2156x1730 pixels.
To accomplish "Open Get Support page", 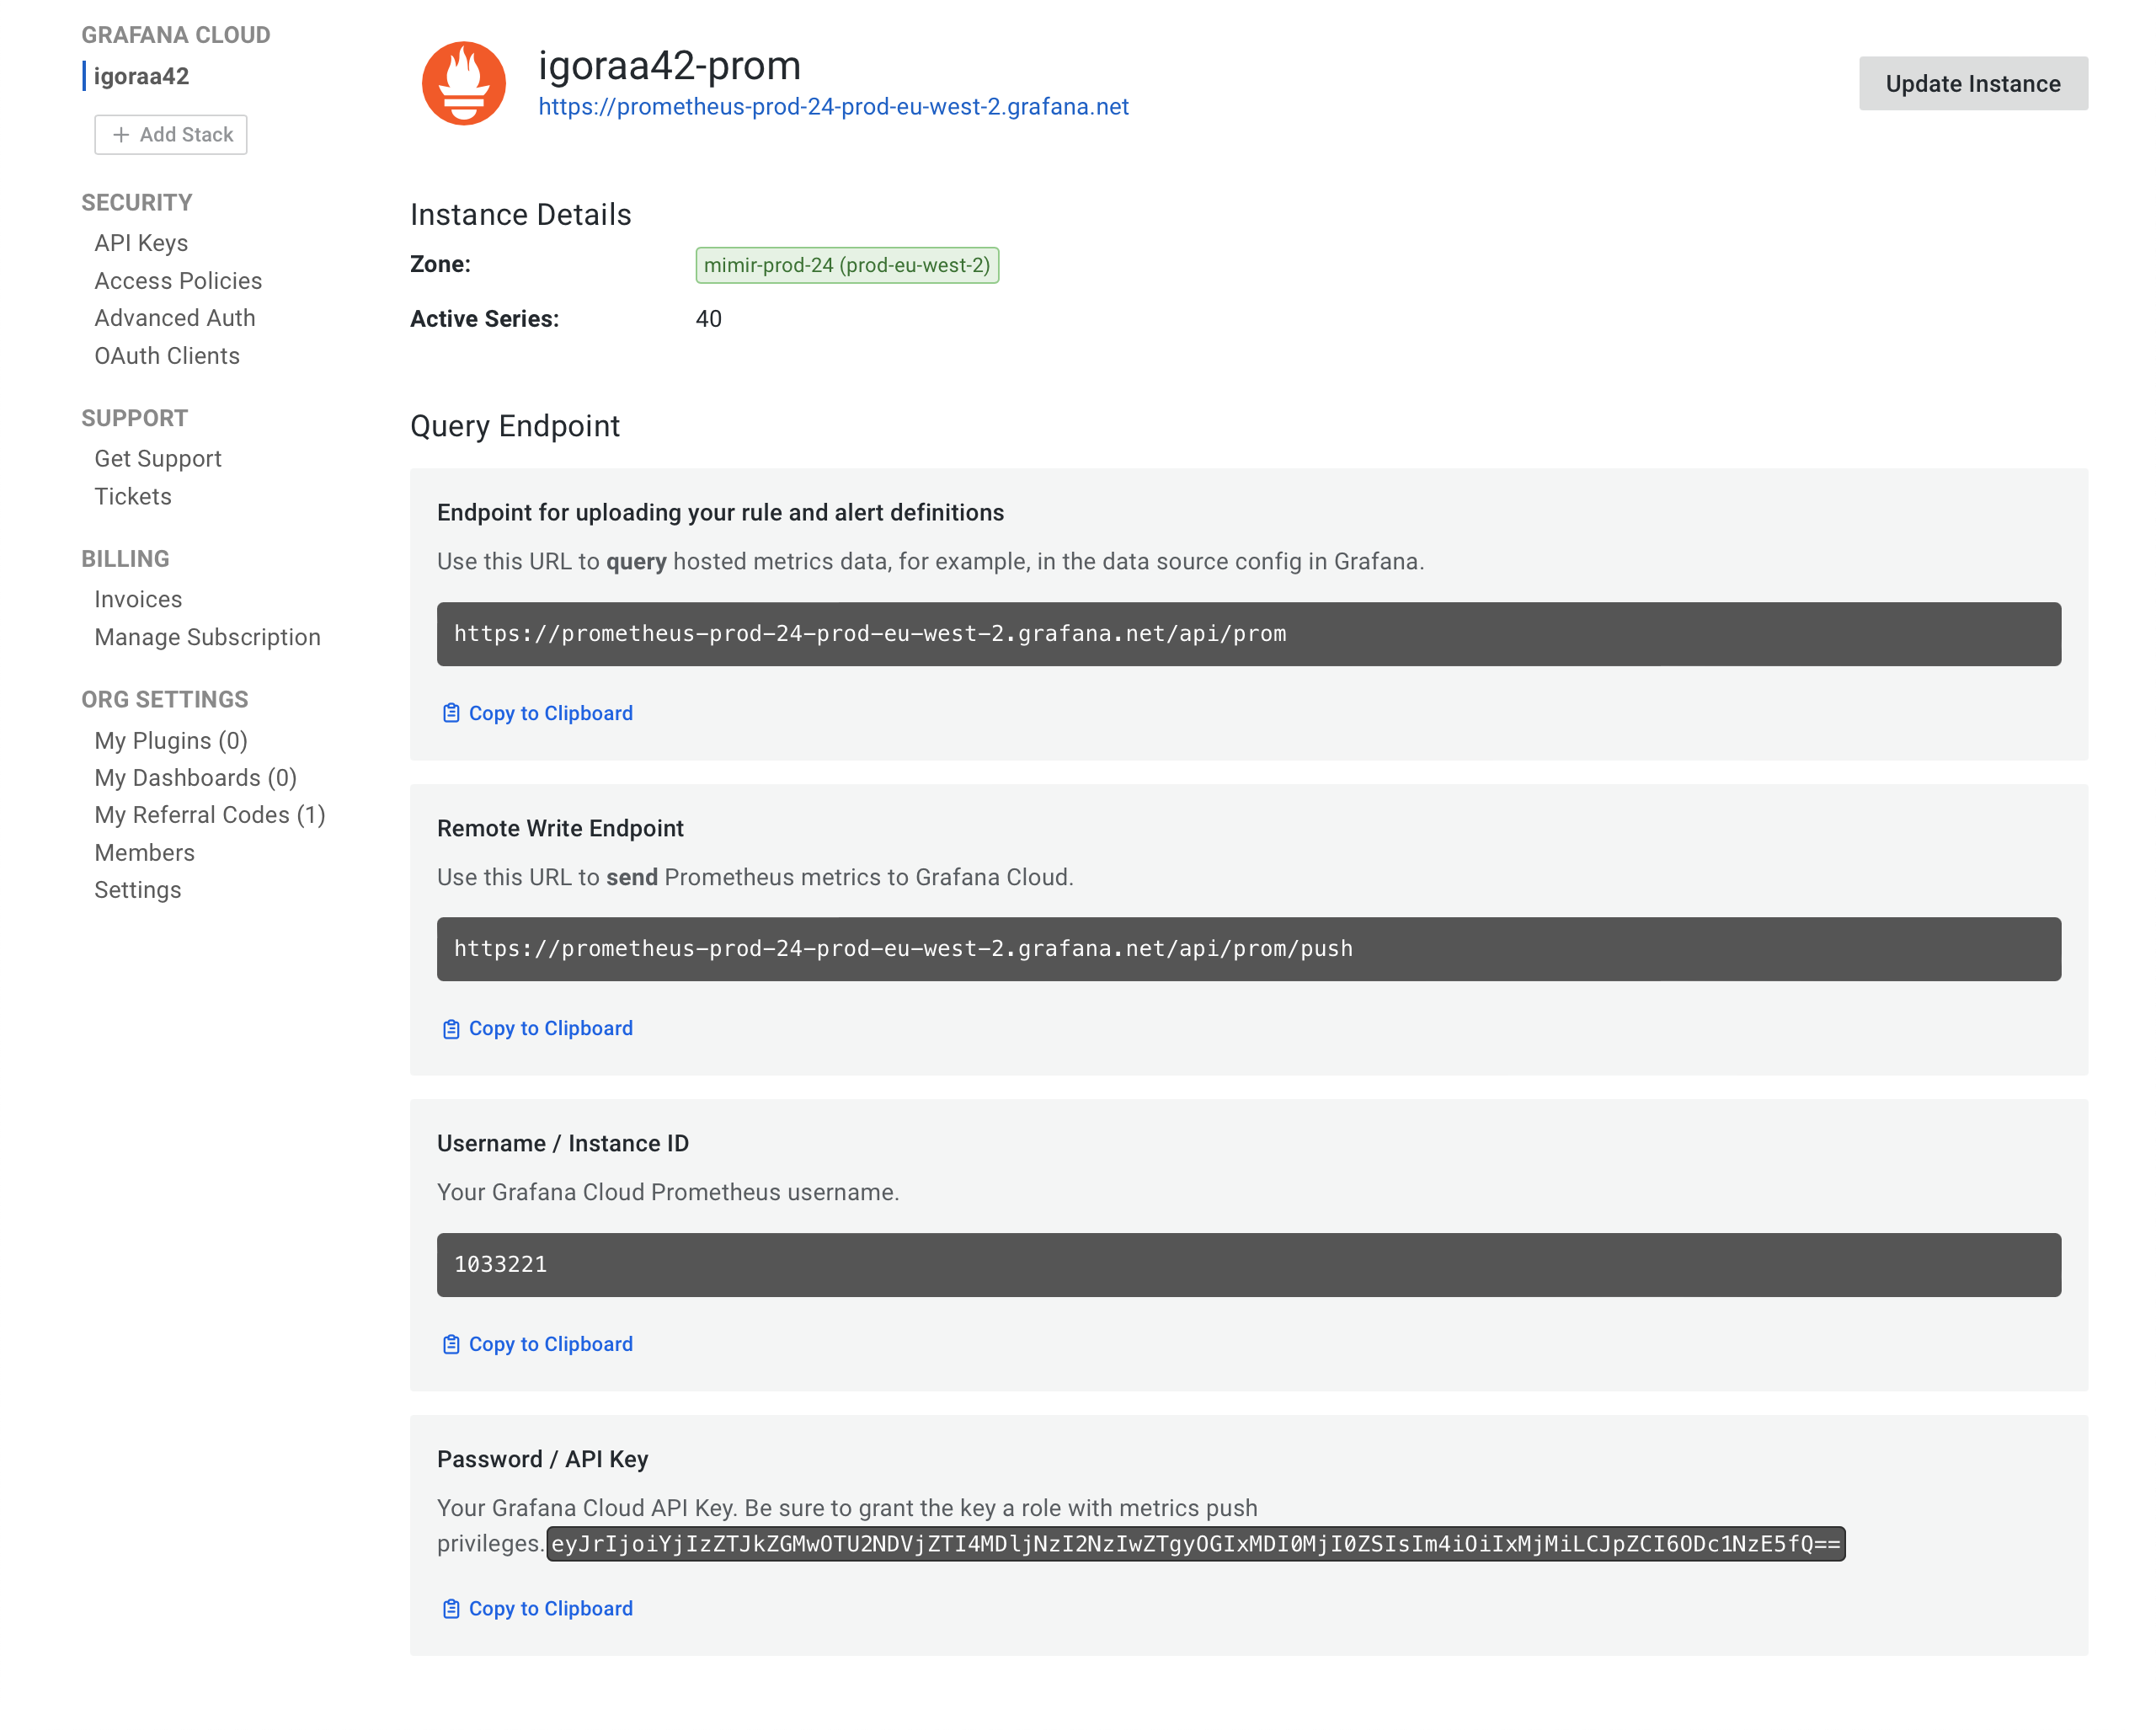I will pos(158,459).
